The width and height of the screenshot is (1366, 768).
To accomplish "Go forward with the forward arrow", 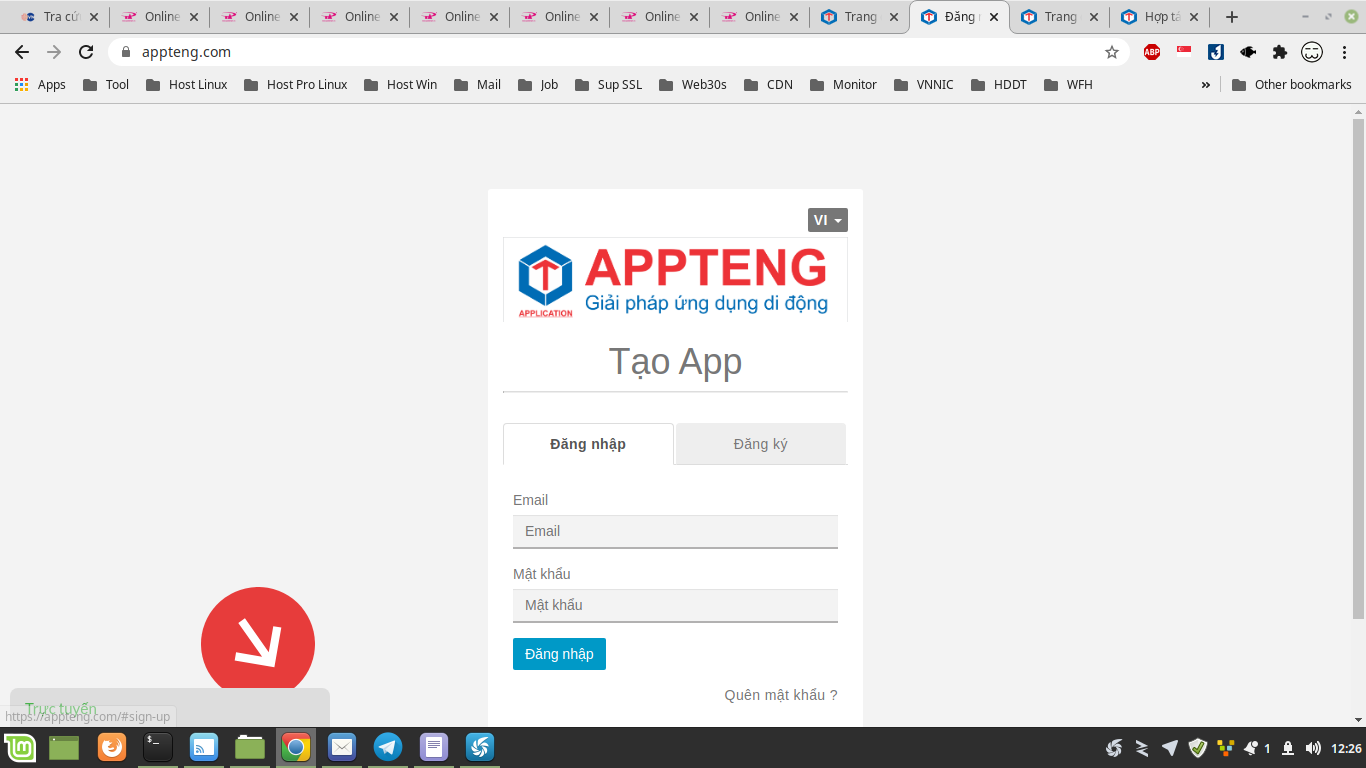I will coord(54,52).
